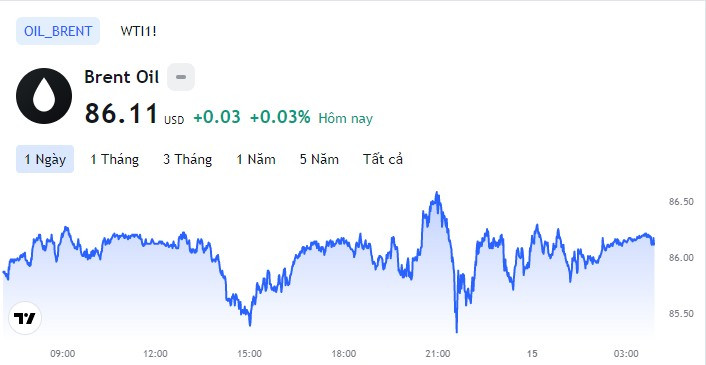Image resolution: width=706 pixels, height=365 pixels.
Task: Show the 5 Năm time range
Action: pos(319,159)
